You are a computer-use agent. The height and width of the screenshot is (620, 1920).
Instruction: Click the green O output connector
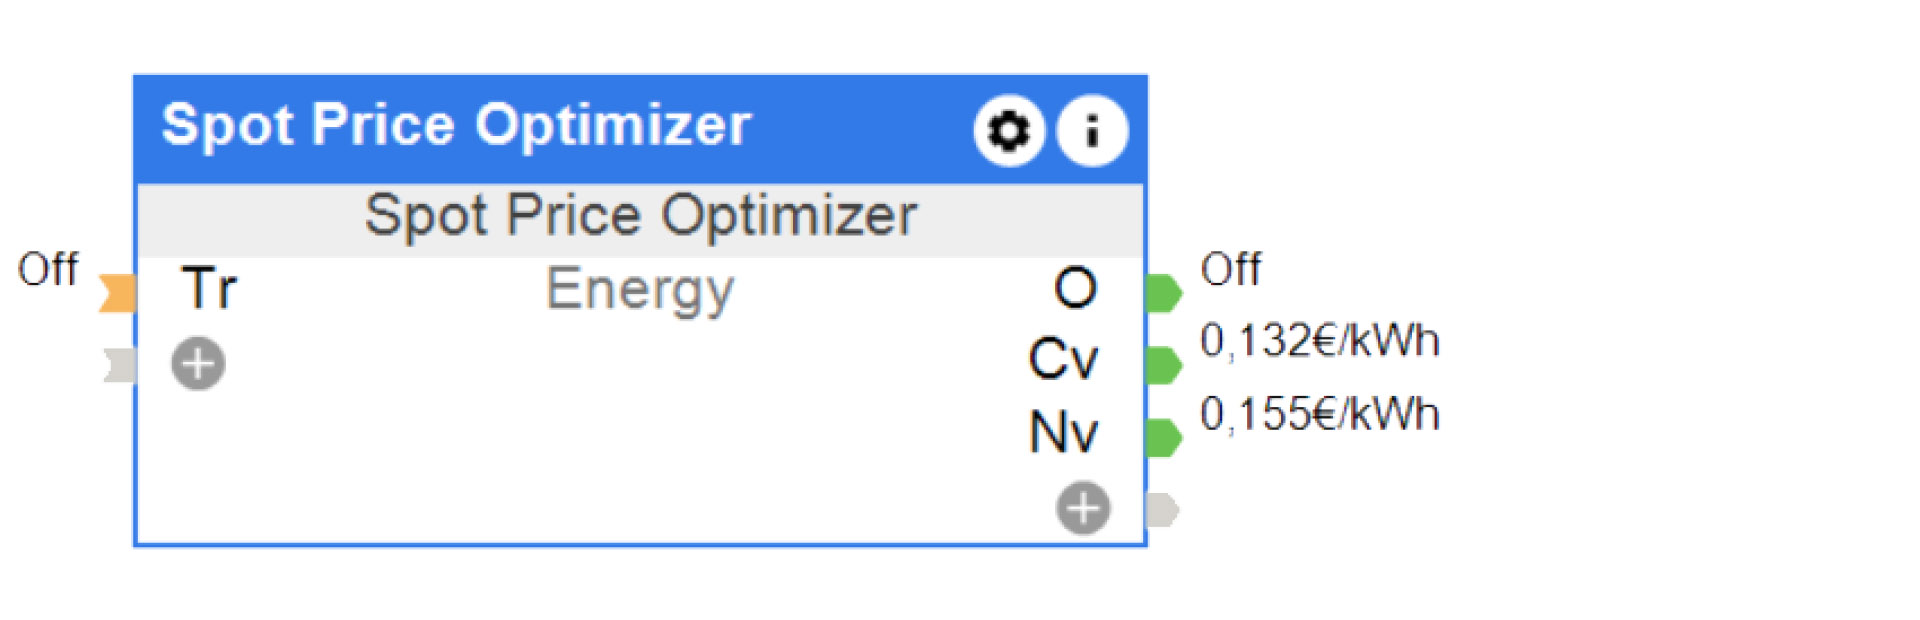(1163, 293)
